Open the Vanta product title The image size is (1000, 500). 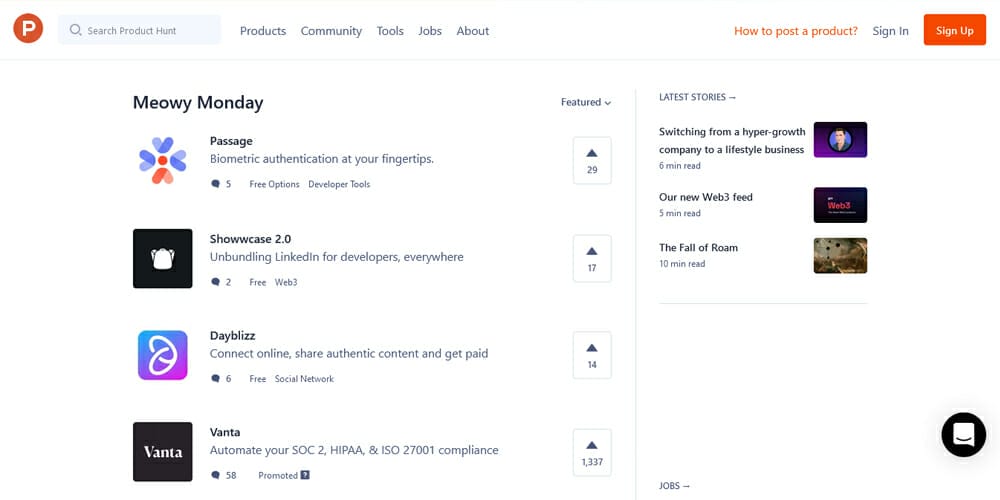(x=224, y=432)
